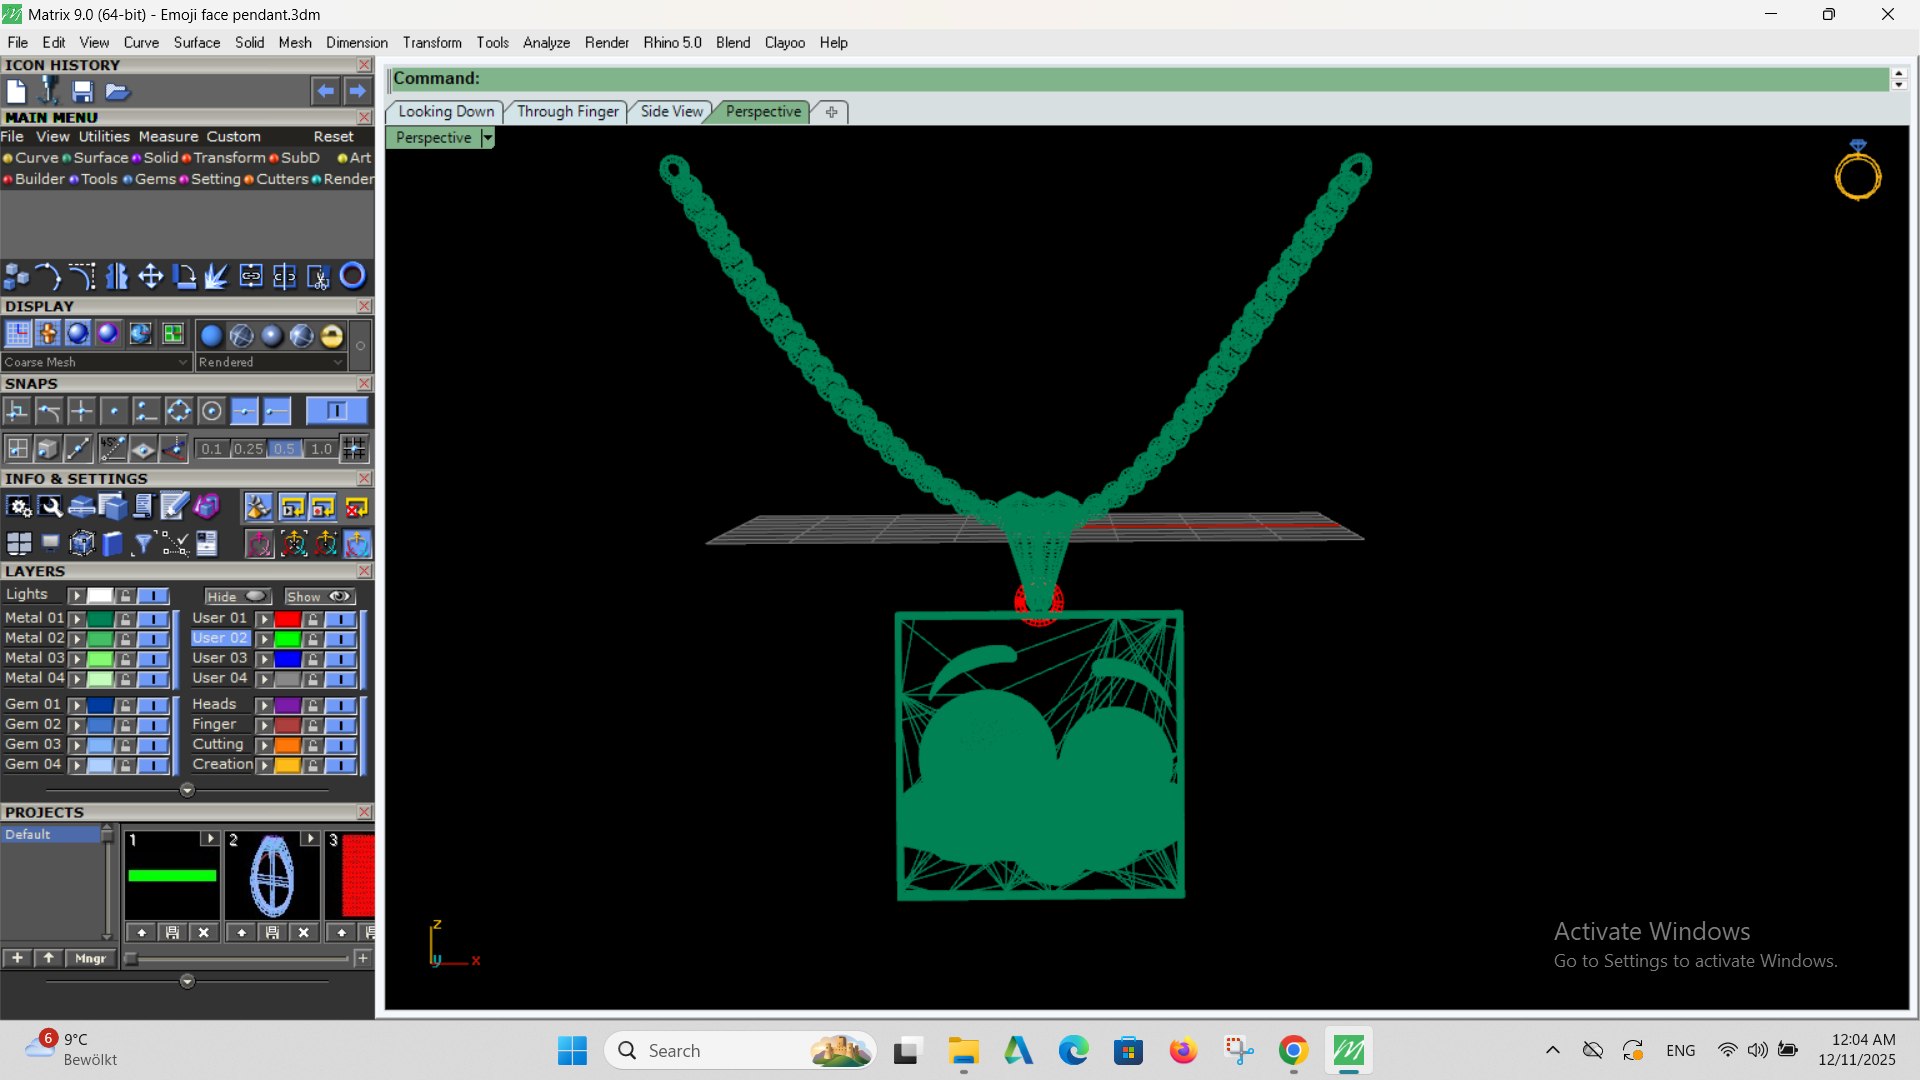
Task: Click the red color swatch of User 01
Action: click(288, 619)
